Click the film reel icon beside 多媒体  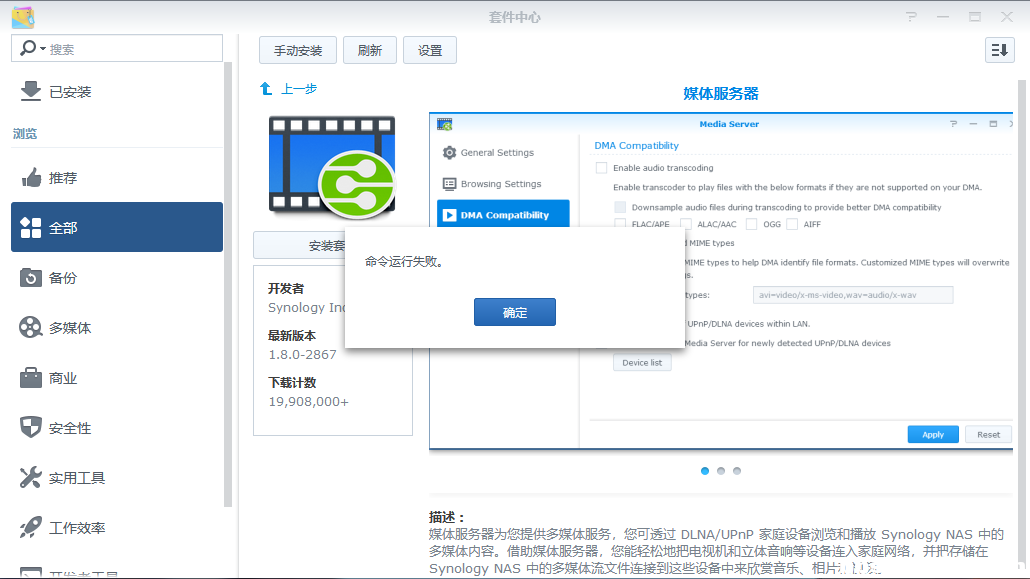click(x=30, y=327)
